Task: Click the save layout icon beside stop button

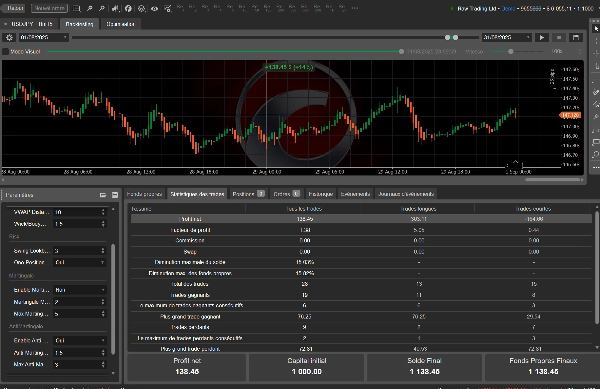Action: [x=576, y=37]
